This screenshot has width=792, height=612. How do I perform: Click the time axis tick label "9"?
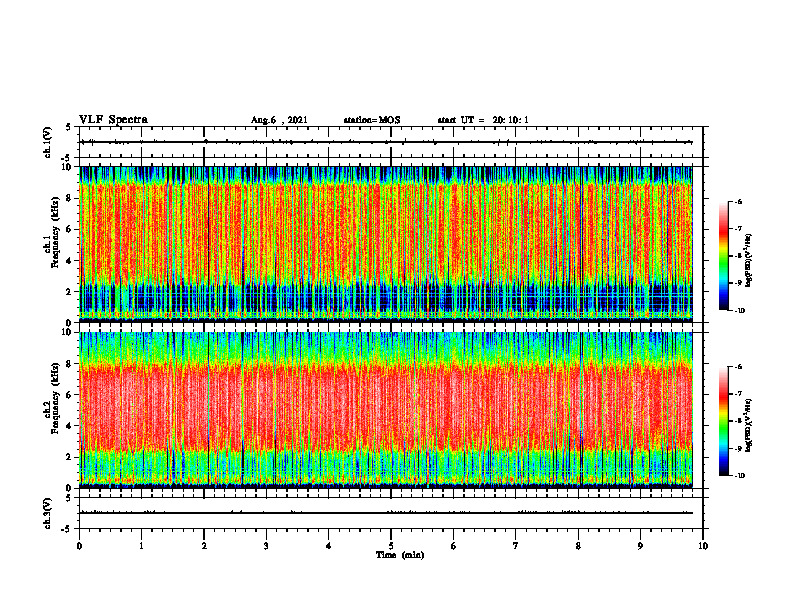click(640, 546)
